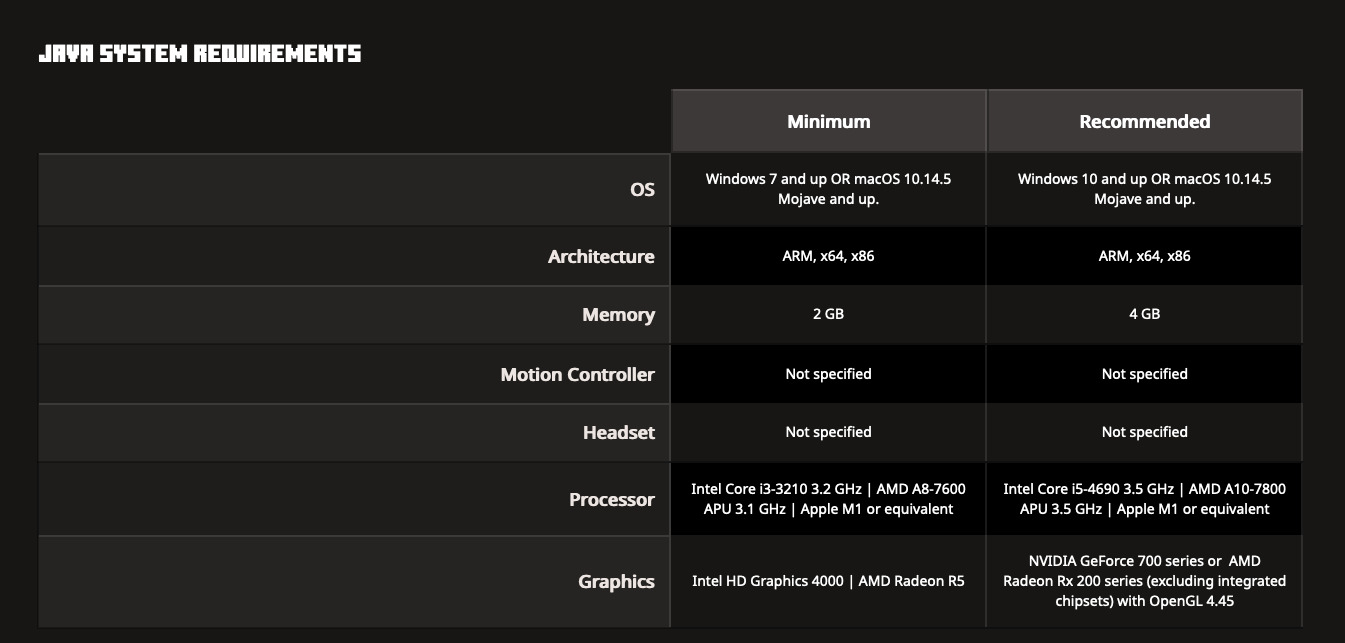Select the Memory row label
This screenshot has width=1345, height=643.
(618, 315)
